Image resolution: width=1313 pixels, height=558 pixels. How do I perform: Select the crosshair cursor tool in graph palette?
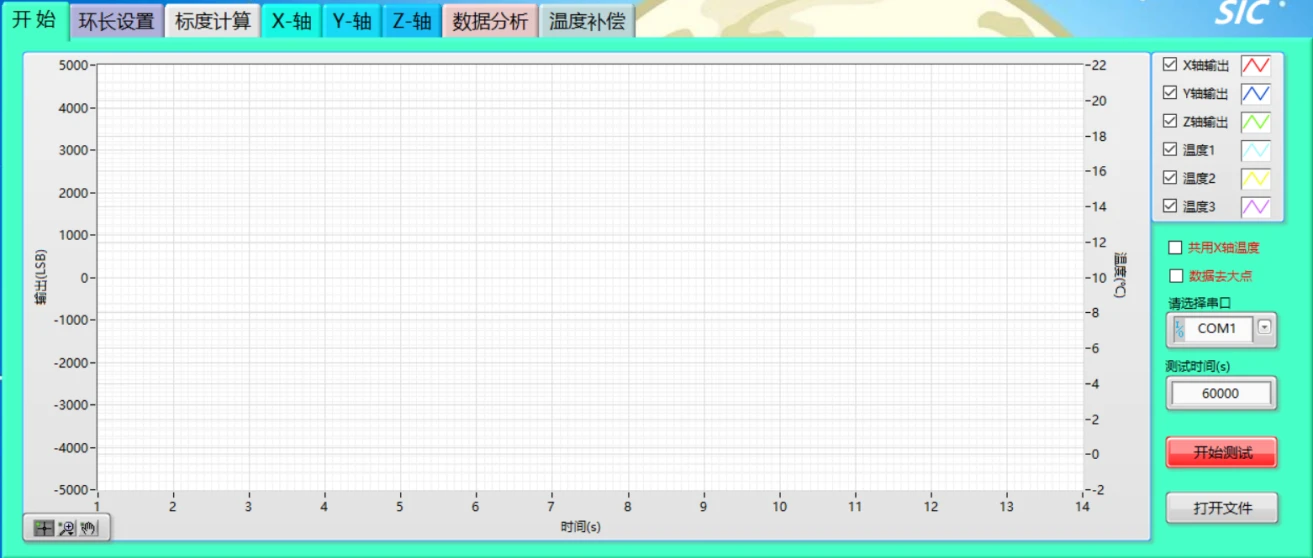pyautogui.click(x=44, y=528)
